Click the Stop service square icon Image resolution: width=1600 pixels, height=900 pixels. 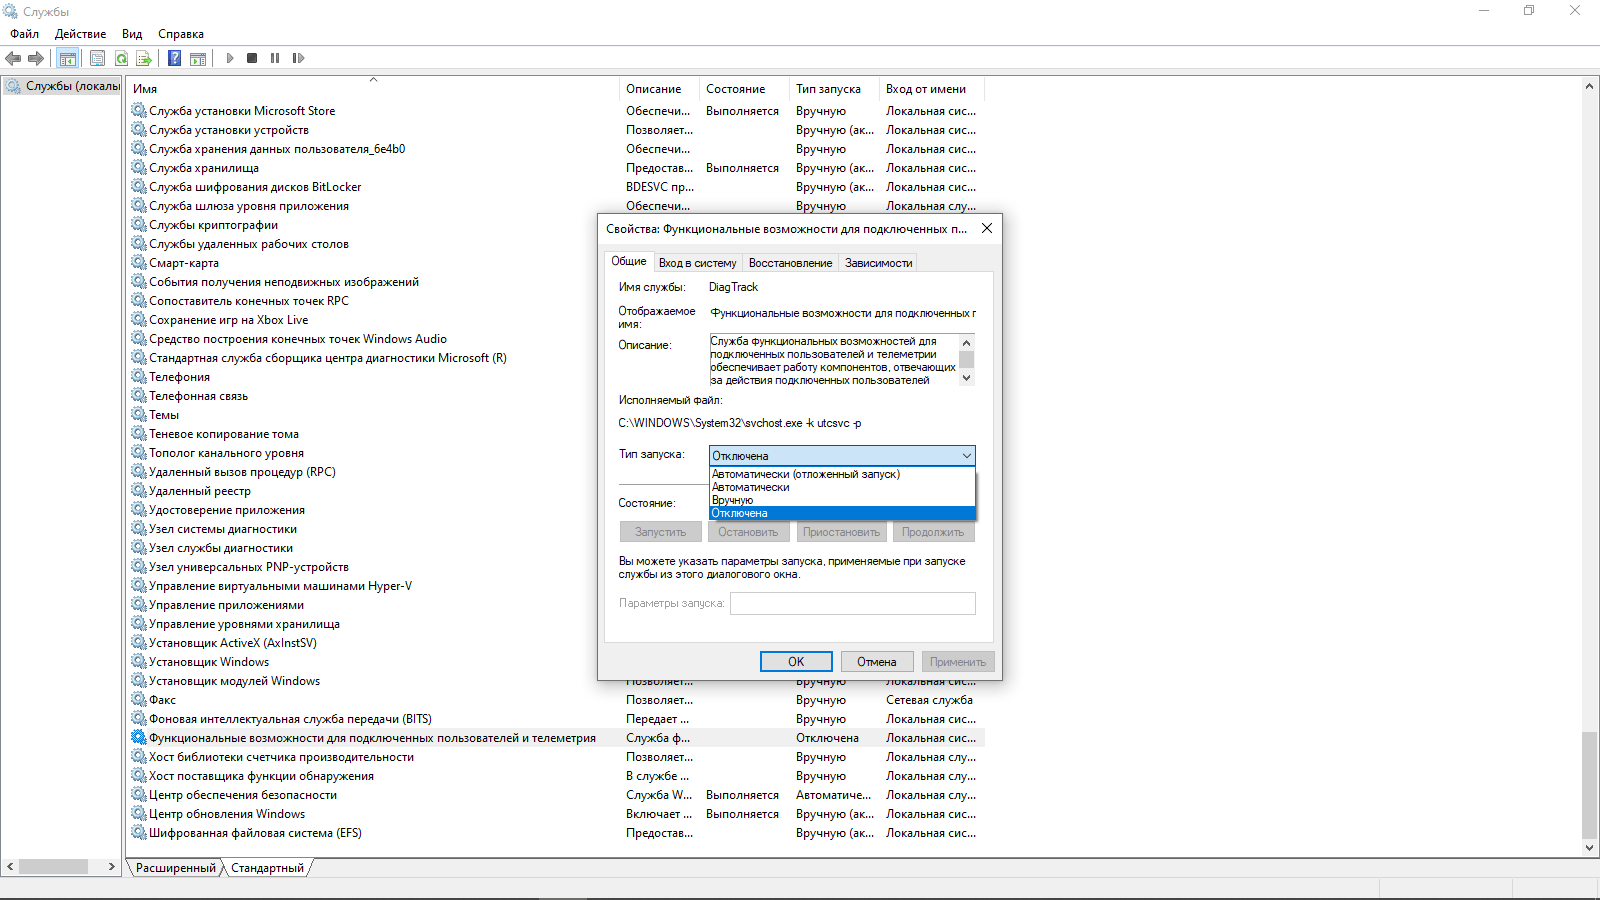pyautogui.click(x=252, y=58)
